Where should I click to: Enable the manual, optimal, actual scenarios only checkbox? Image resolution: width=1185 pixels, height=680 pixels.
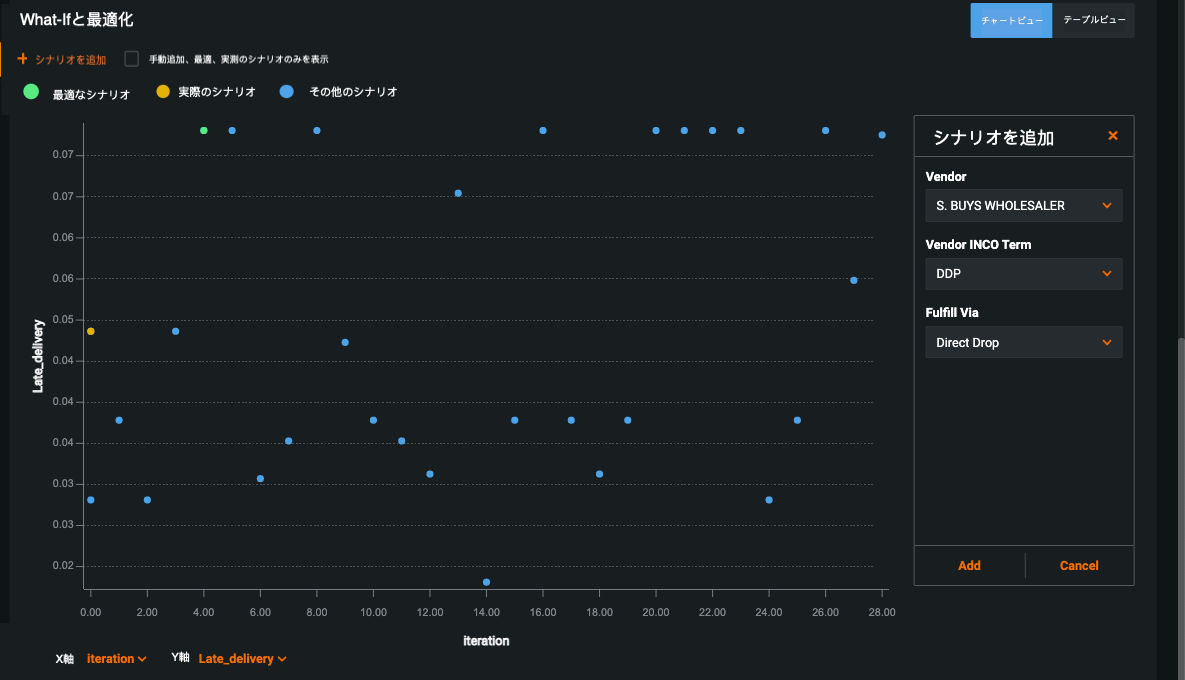132,59
